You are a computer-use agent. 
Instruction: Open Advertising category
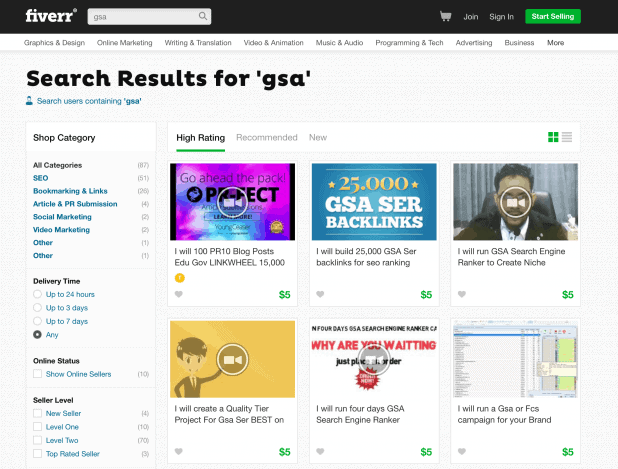pyautogui.click(x=474, y=43)
